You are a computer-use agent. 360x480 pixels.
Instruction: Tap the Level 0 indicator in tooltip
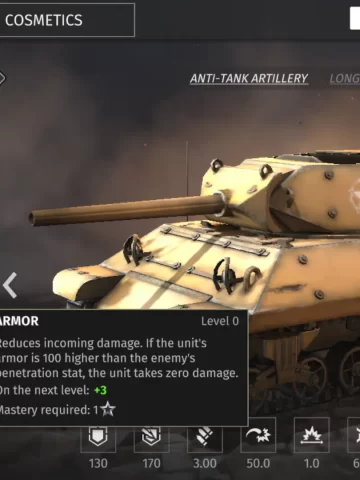point(220,321)
